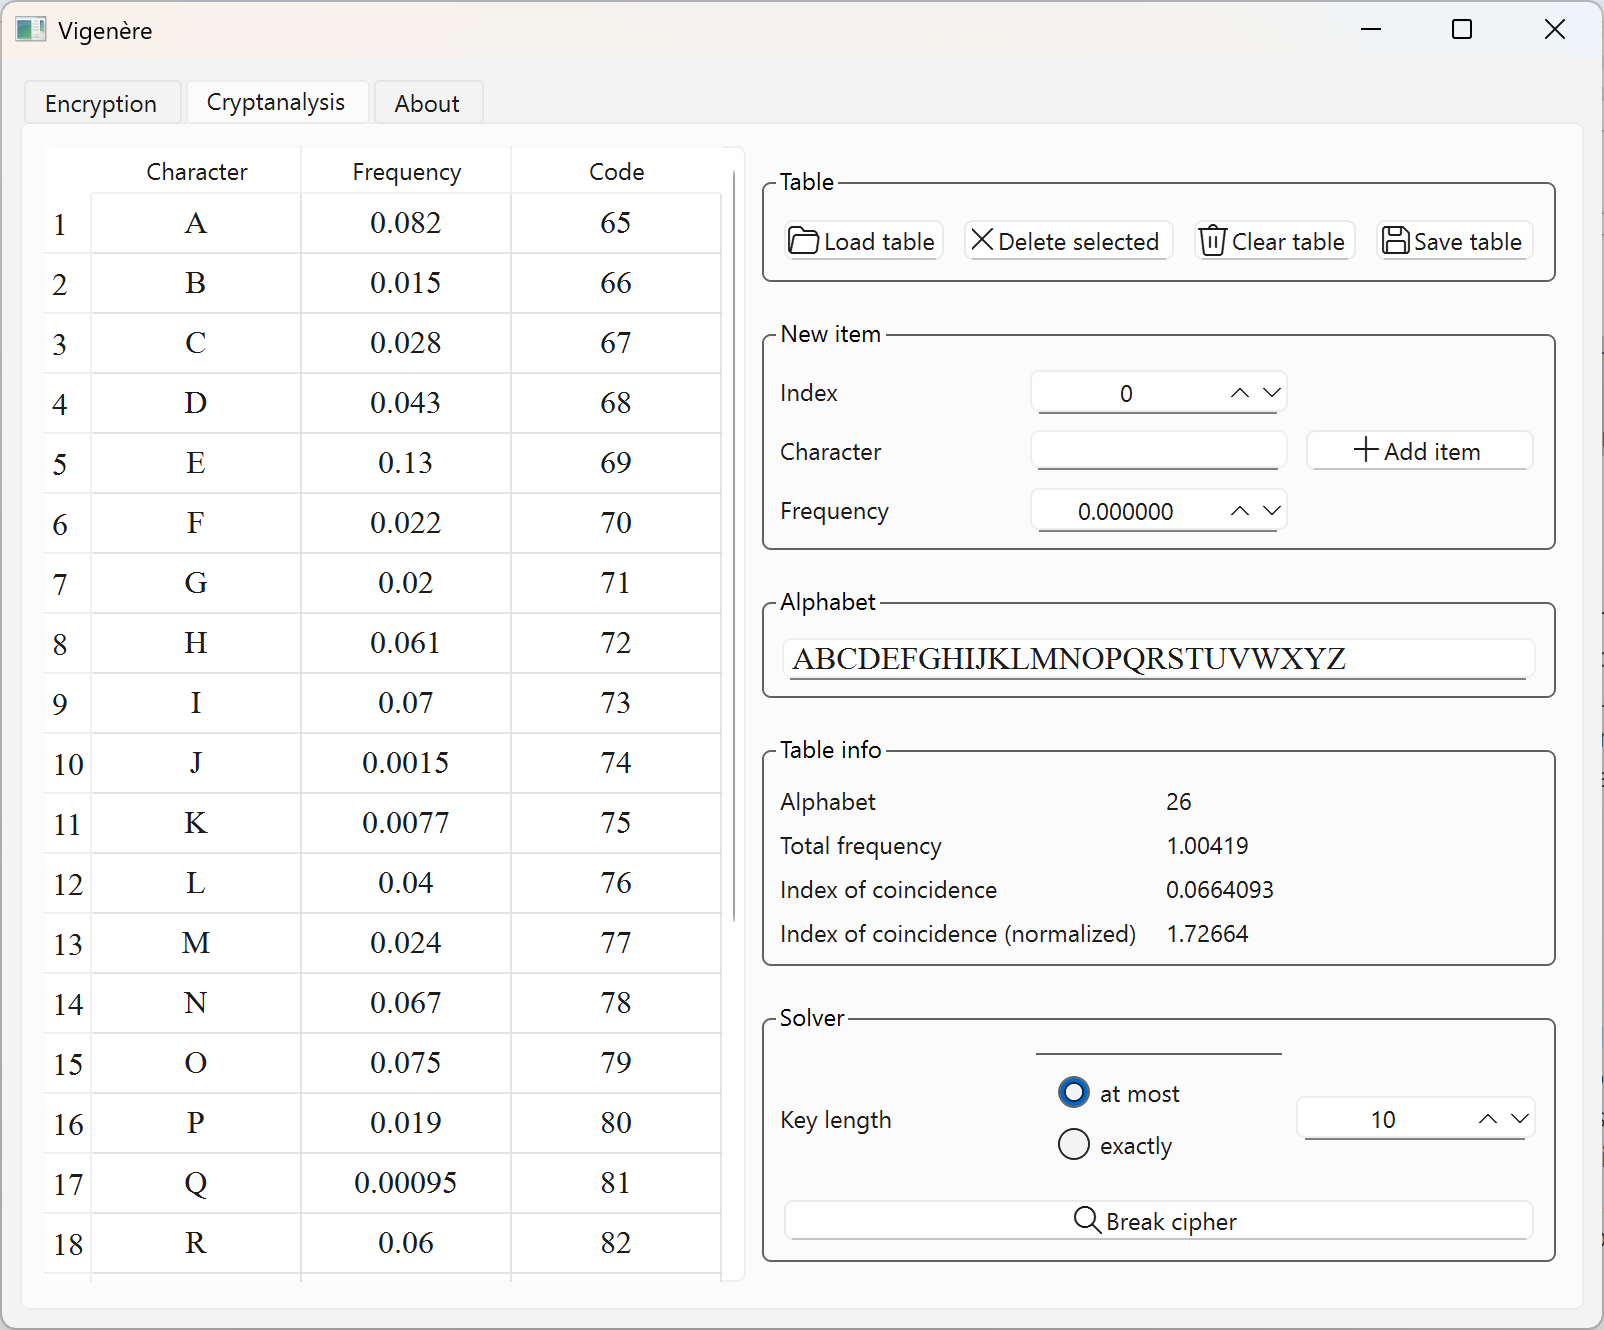Select the "at most" key length option
Screen dimensions: 1604x1330
pos(1074,1092)
